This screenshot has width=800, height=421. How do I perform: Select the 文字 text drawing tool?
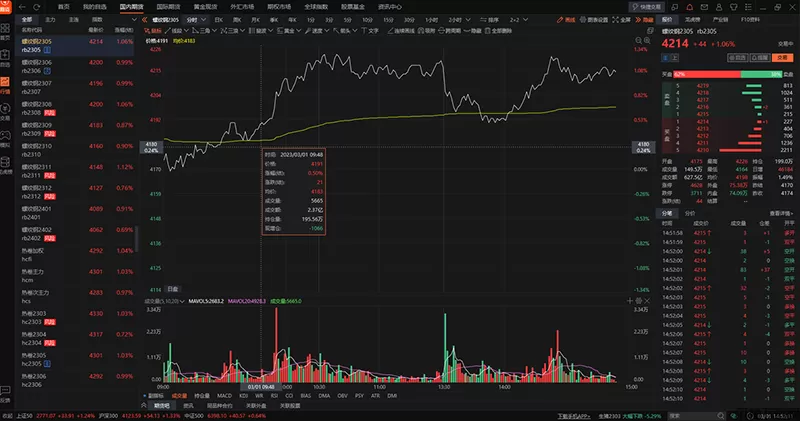coord(370,31)
